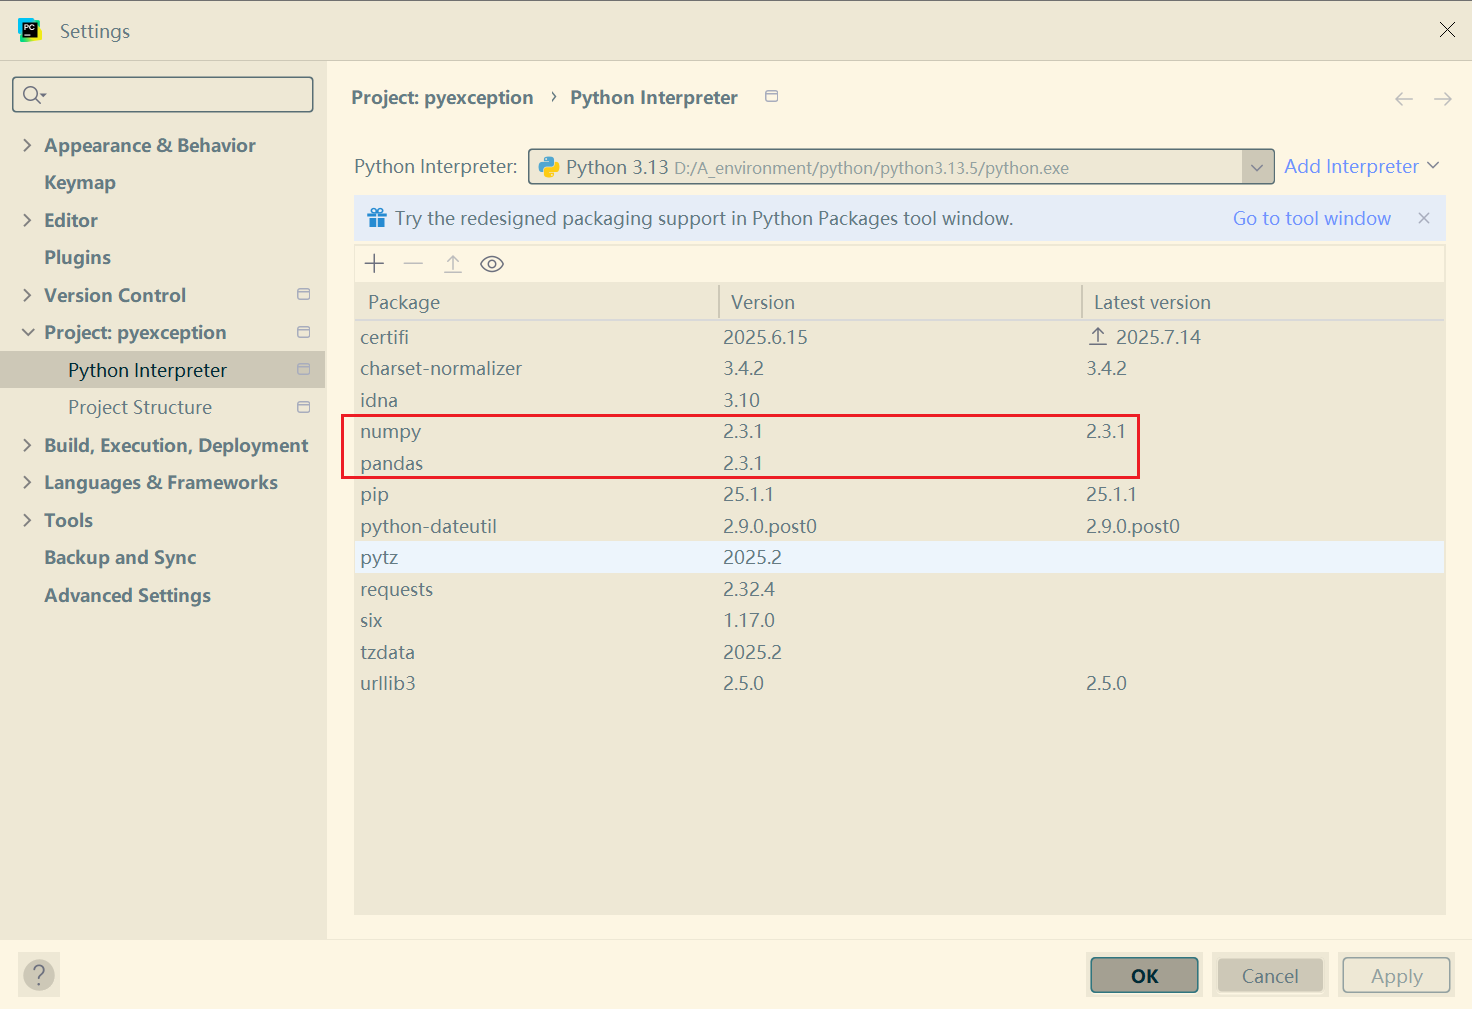Open the Add Interpreter dropdown
This screenshot has height=1009, width=1472.
(x=1361, y=166)
